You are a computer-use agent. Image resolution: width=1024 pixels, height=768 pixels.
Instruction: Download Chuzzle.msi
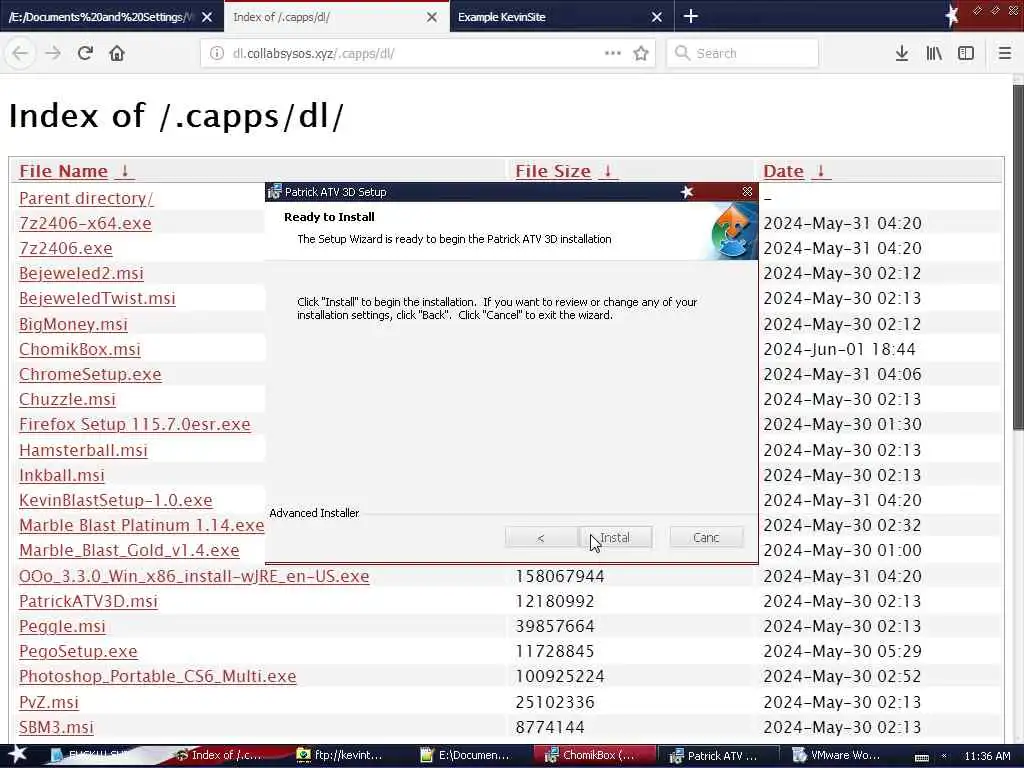pos(67,399)
